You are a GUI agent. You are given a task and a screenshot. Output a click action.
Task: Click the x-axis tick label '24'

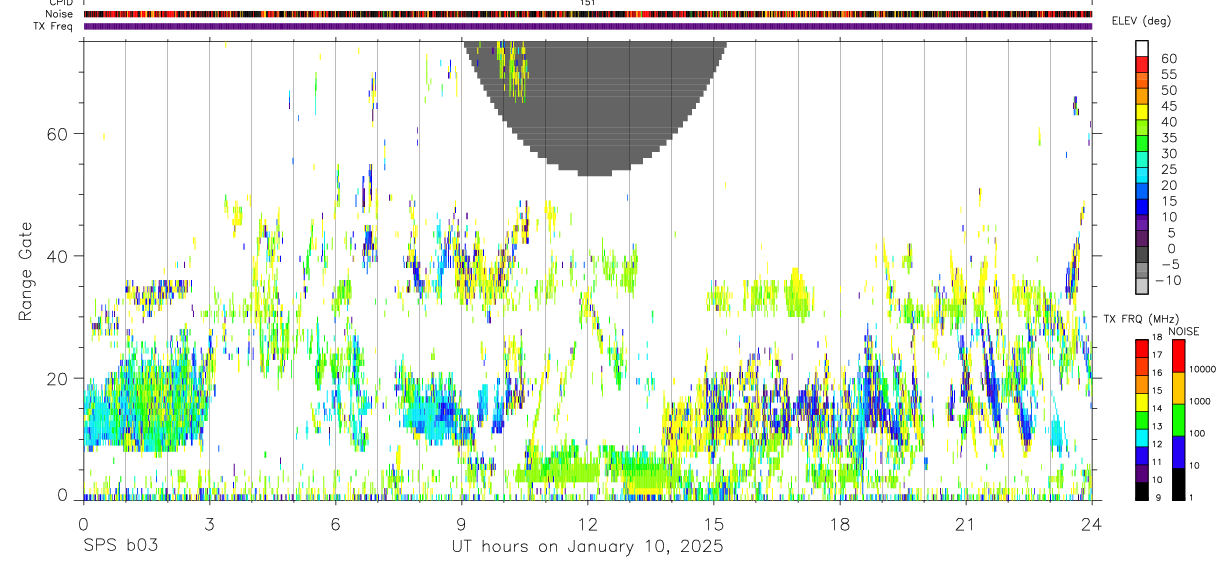(x=1092, y=524)
